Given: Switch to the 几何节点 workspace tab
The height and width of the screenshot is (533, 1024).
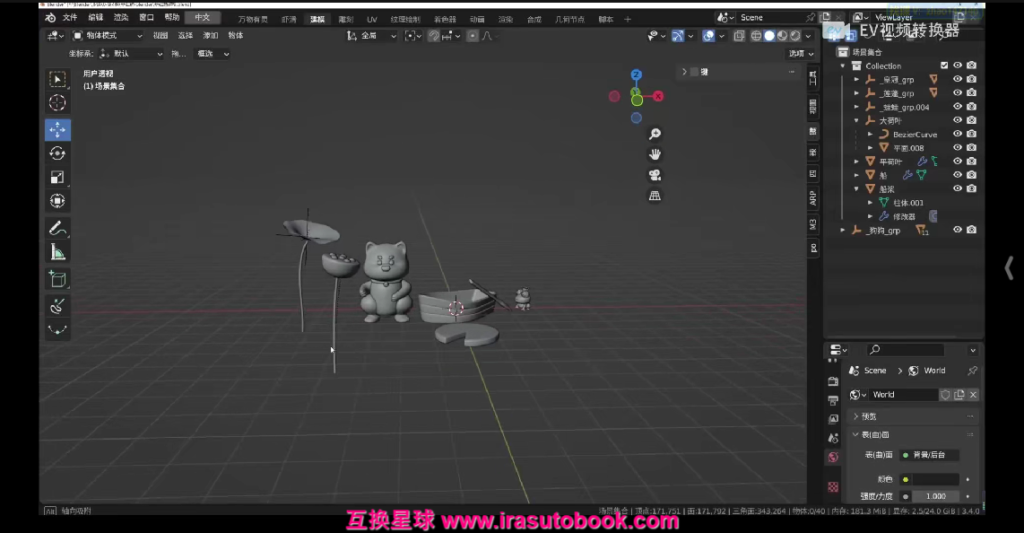Looking at the screenshot, I should 569,20.
